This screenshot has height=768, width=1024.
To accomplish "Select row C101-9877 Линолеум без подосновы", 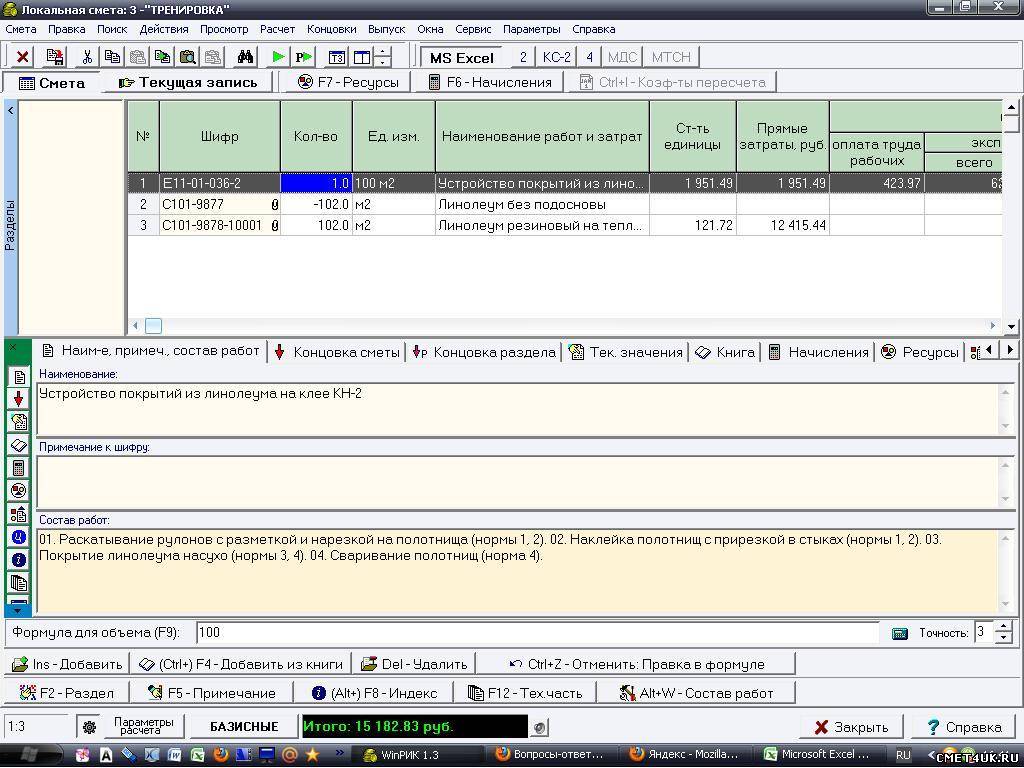I will [565, 204].
